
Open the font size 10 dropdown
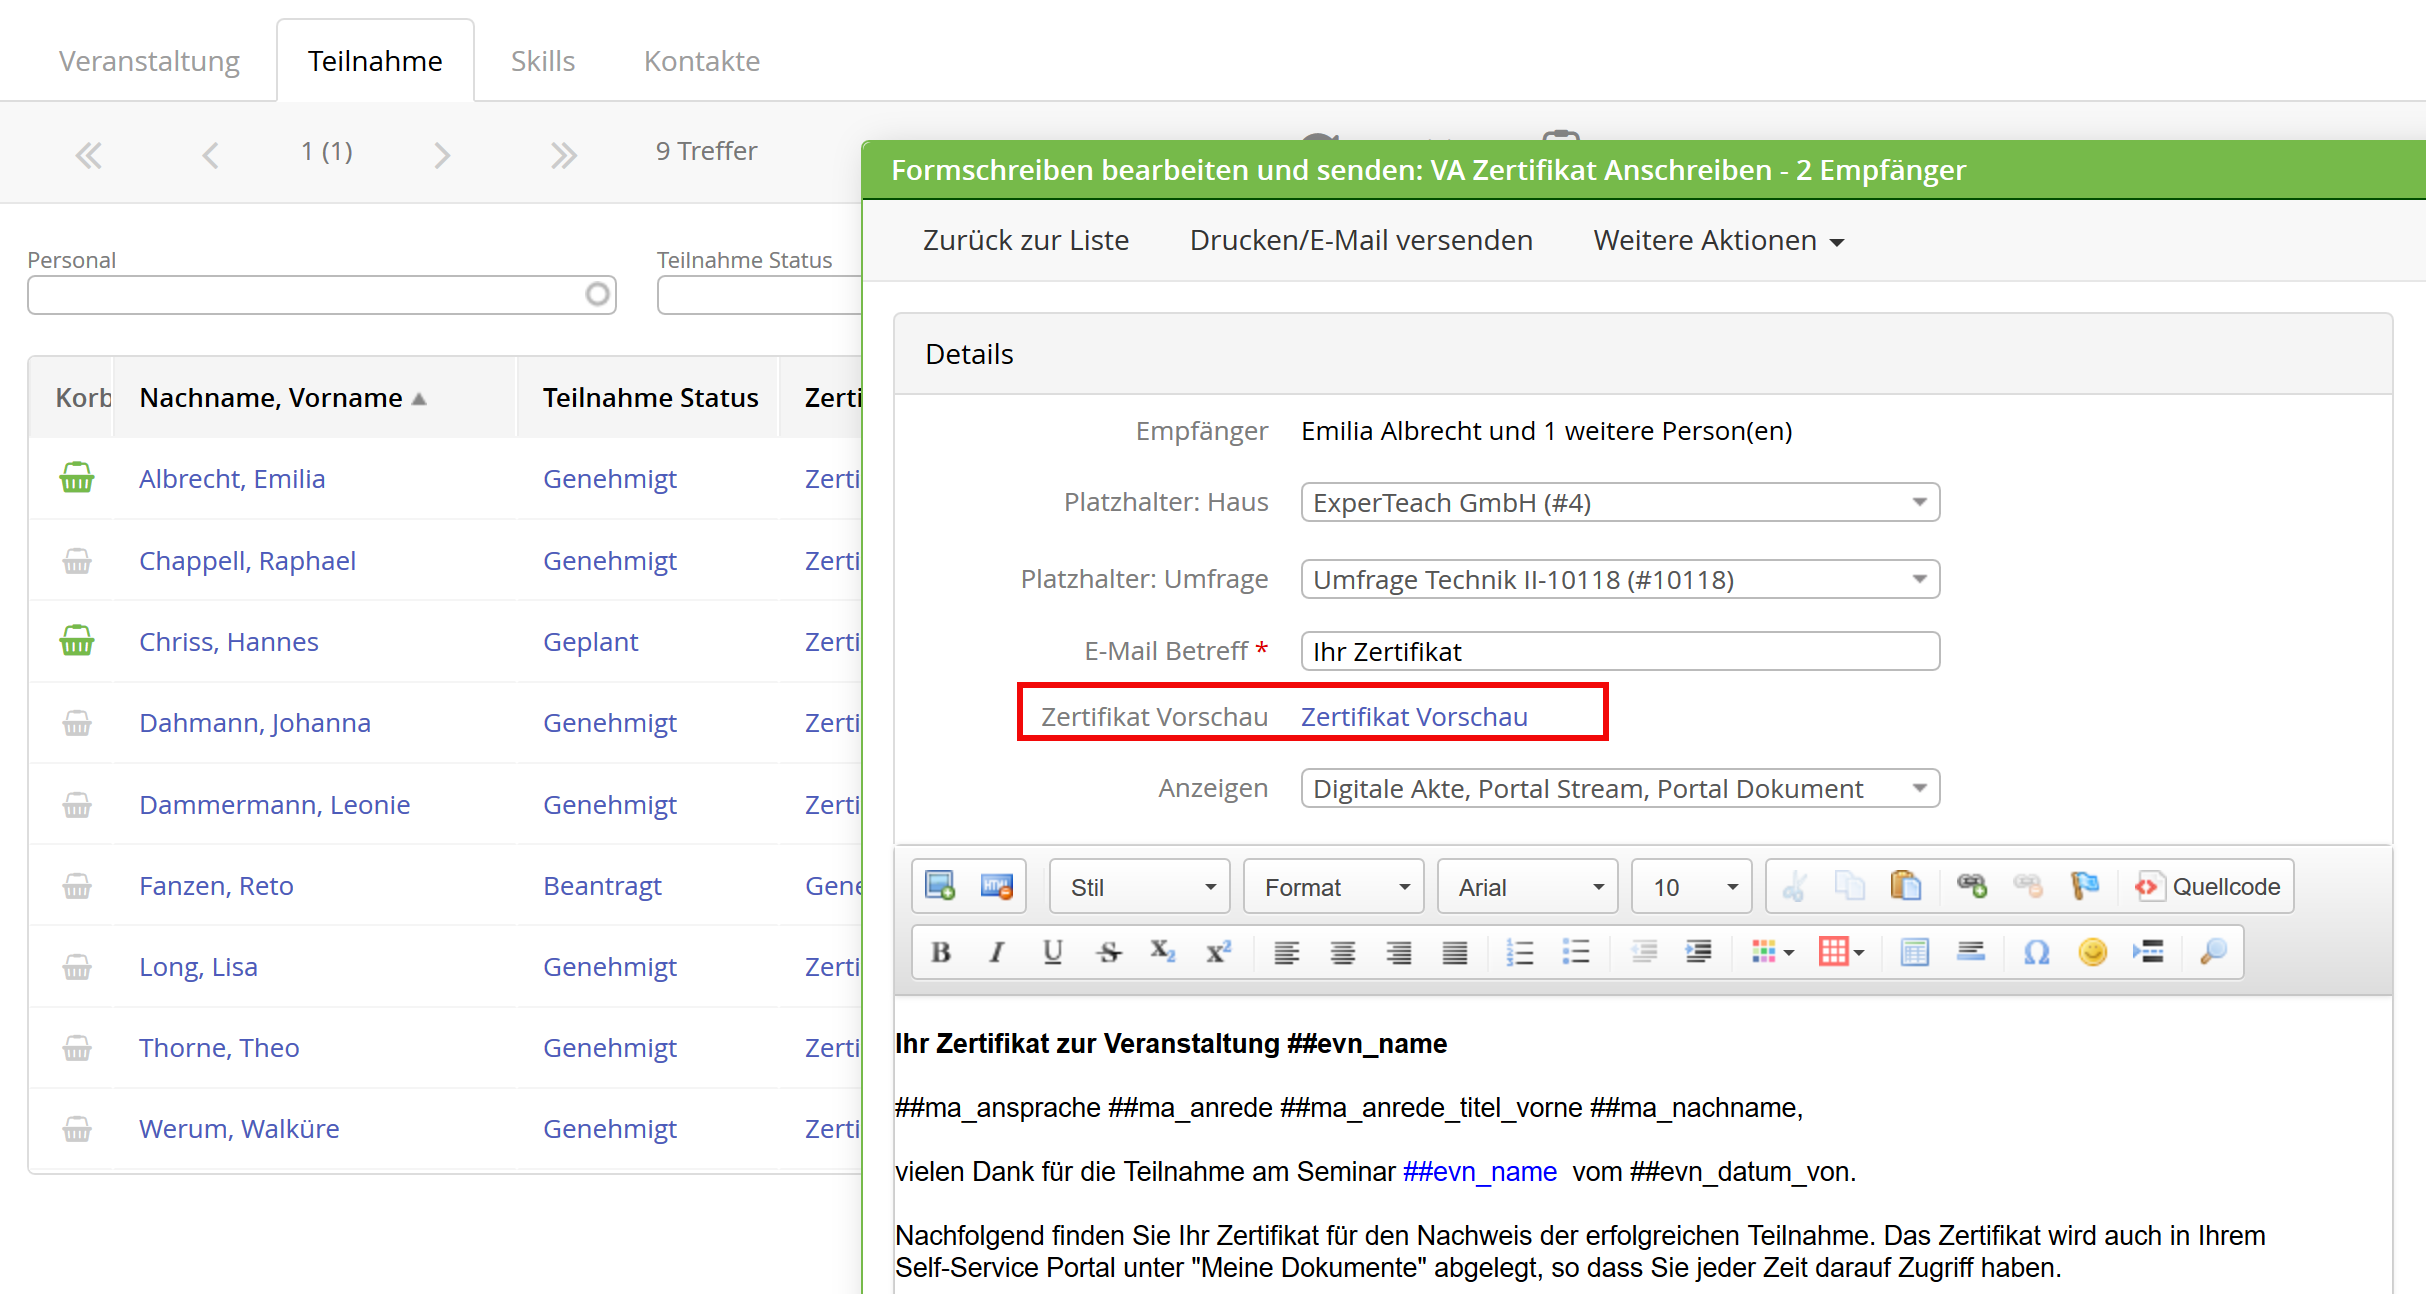tap(1692, 887)
